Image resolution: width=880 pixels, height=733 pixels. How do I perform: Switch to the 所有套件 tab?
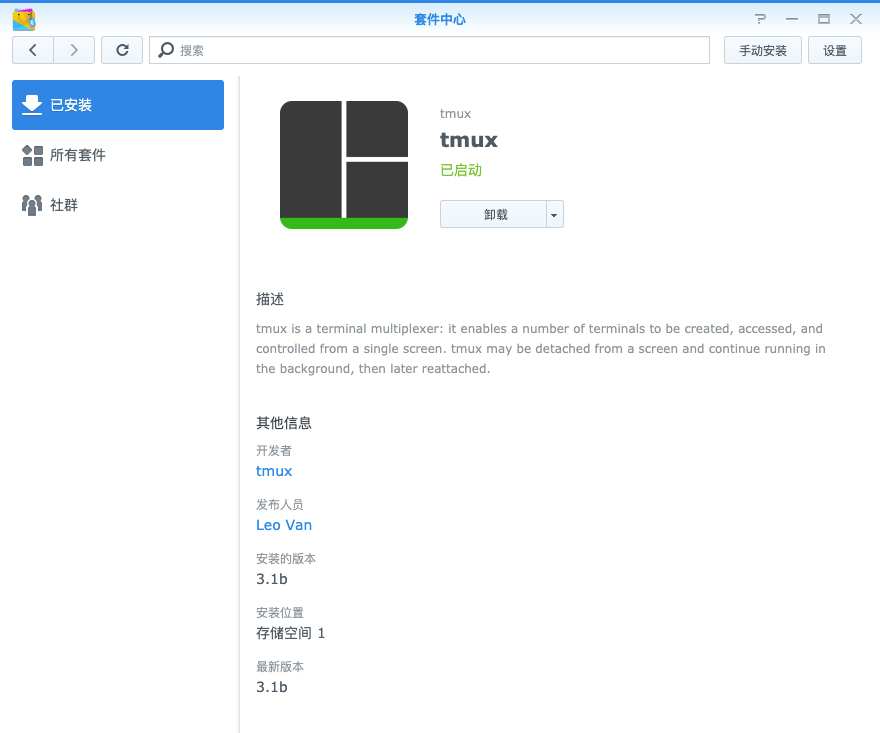coord(78,155)
